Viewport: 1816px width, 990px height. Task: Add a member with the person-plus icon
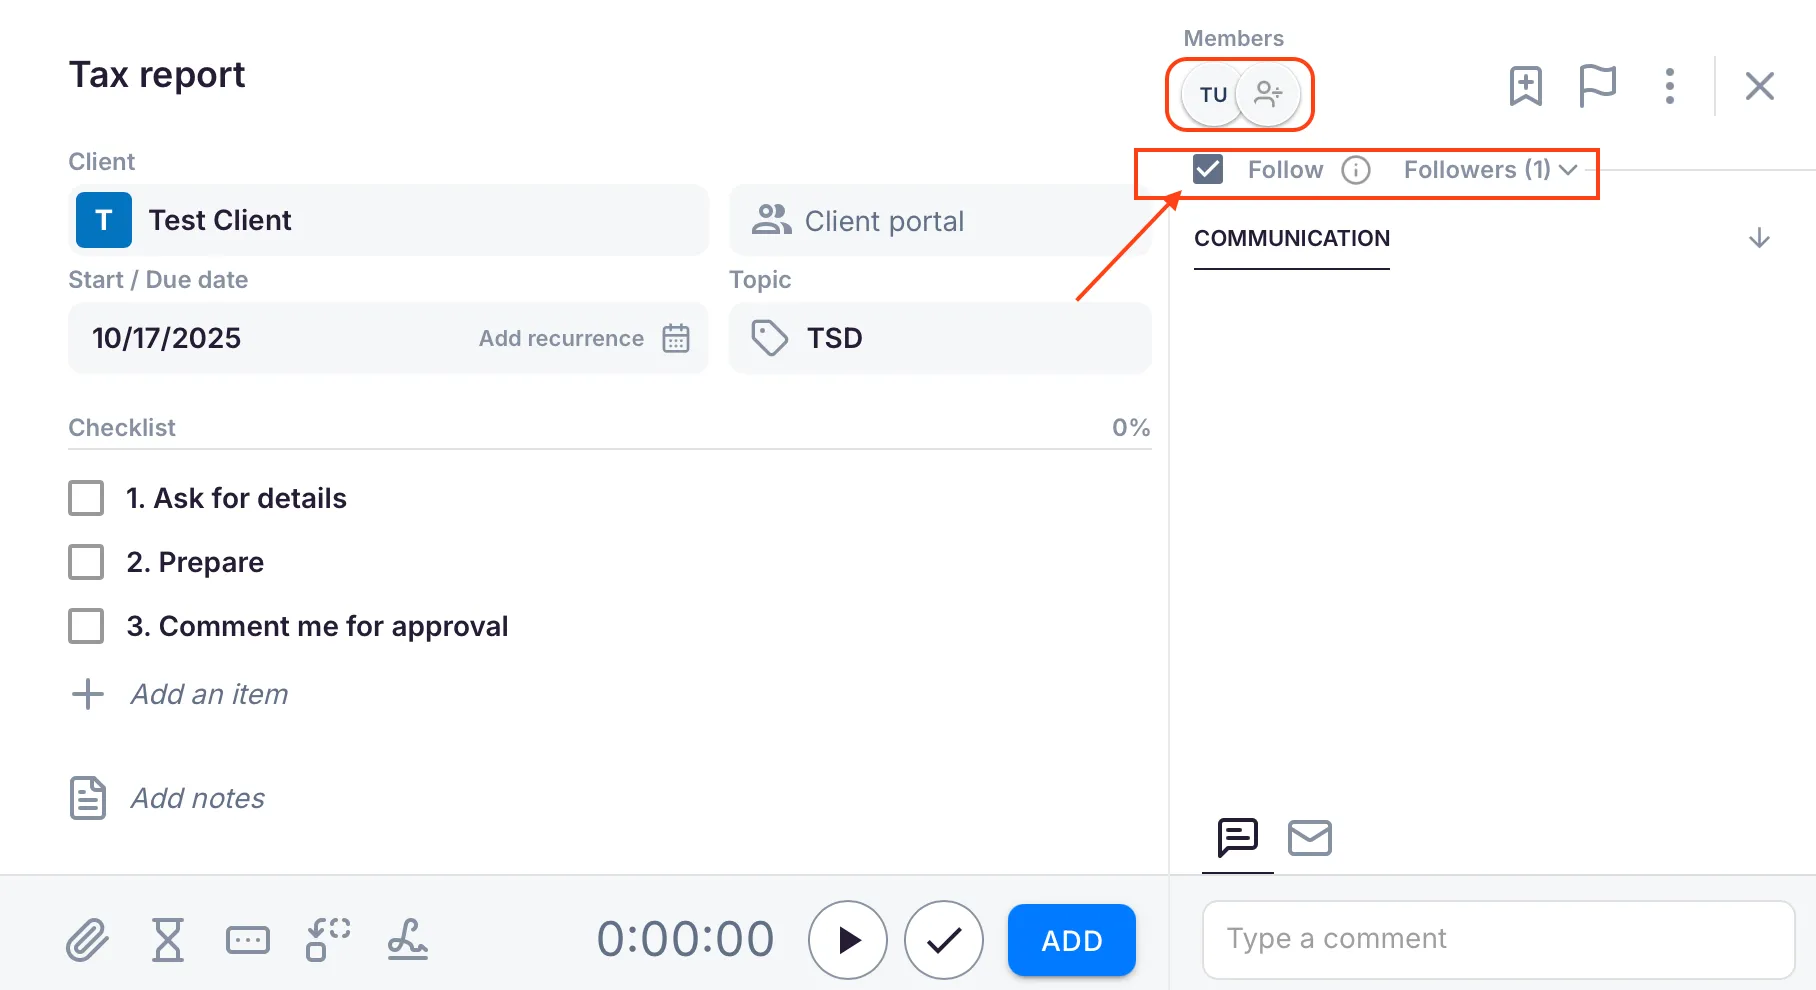click(1268, 94)
